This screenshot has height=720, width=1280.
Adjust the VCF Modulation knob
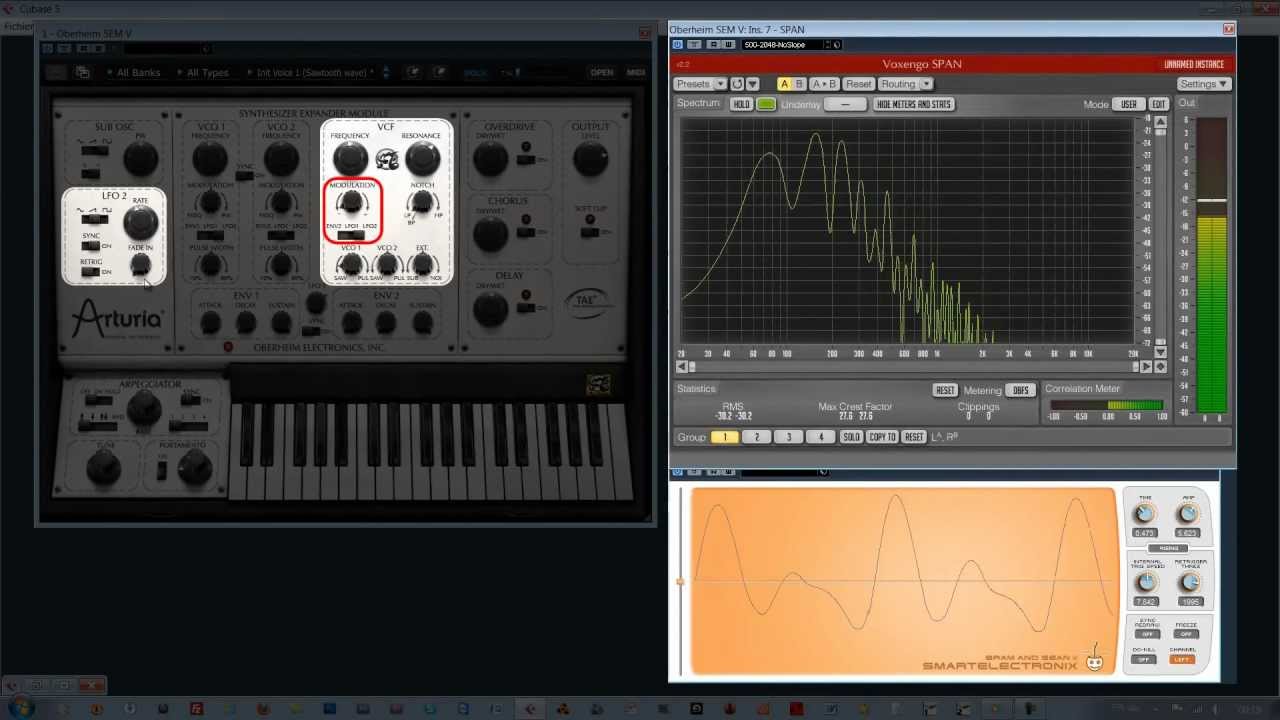click(351, 203)
